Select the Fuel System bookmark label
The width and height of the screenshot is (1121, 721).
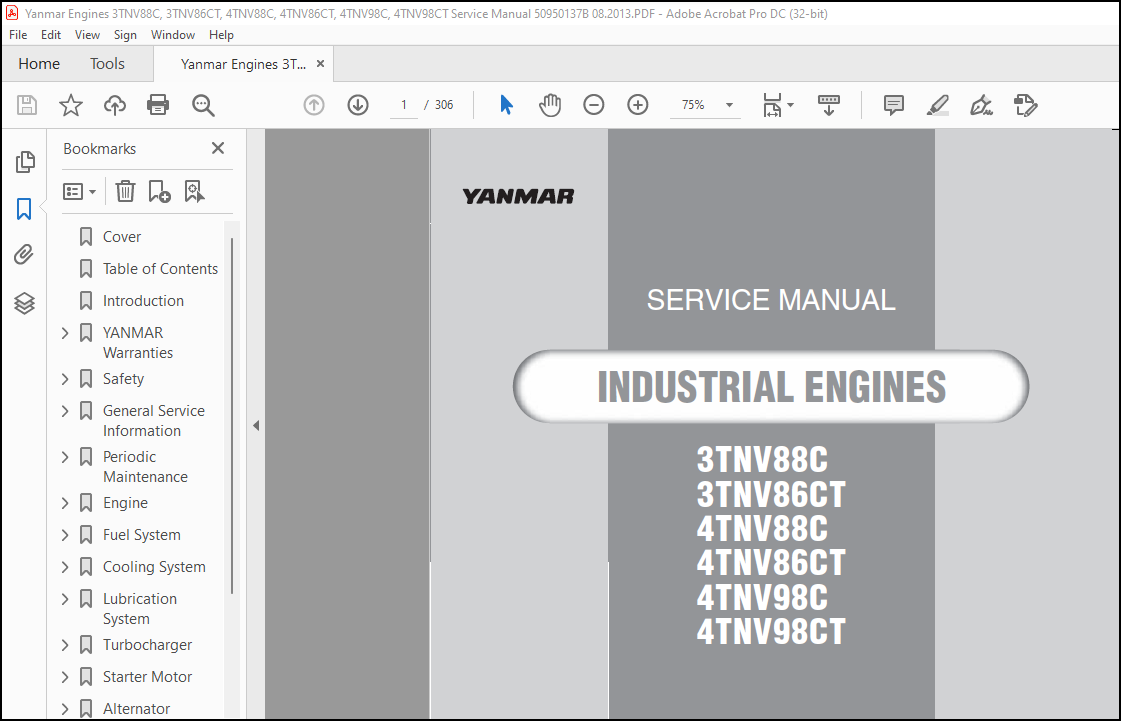tap(142, 534)
